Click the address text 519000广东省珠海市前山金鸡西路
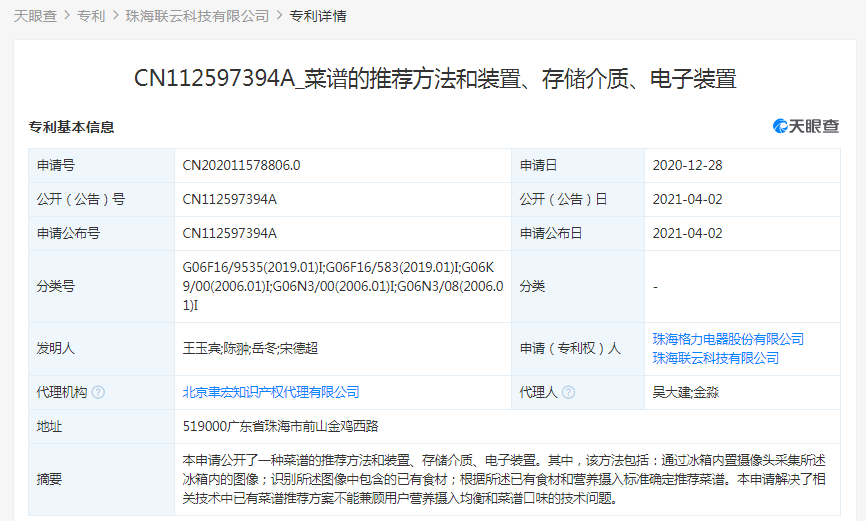This screenshot has width=866, height=521. pos(281,426)
